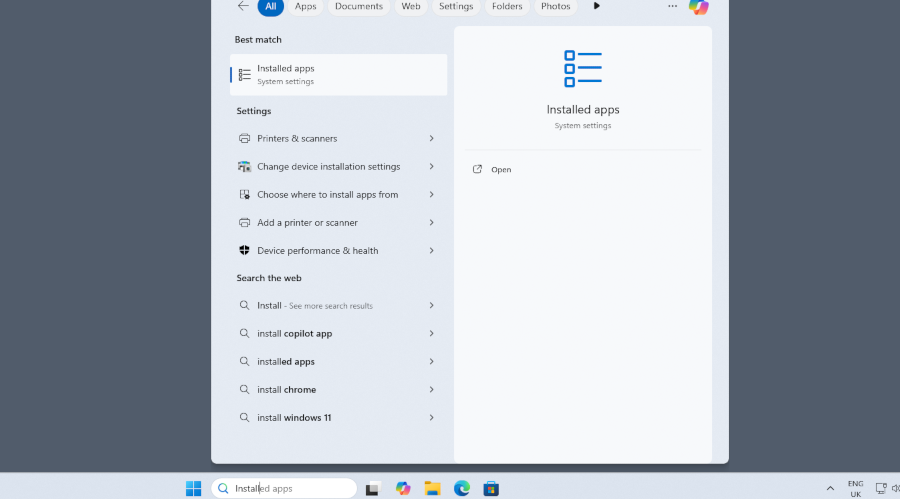Click Open in the preview pane
Screen dimensions: 900x499
501,169
